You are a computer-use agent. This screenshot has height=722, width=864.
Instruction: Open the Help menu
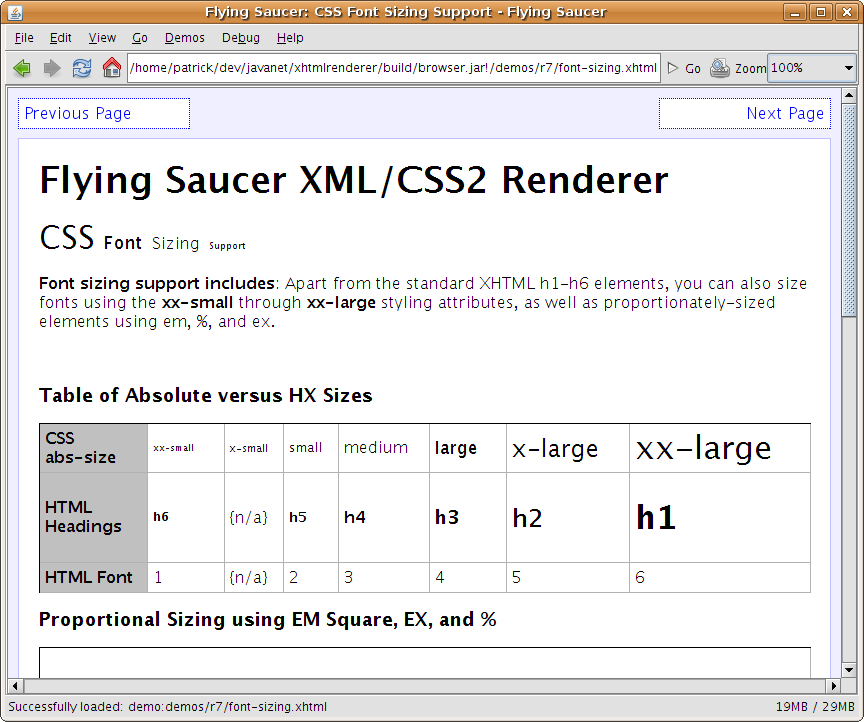(290, 38)
